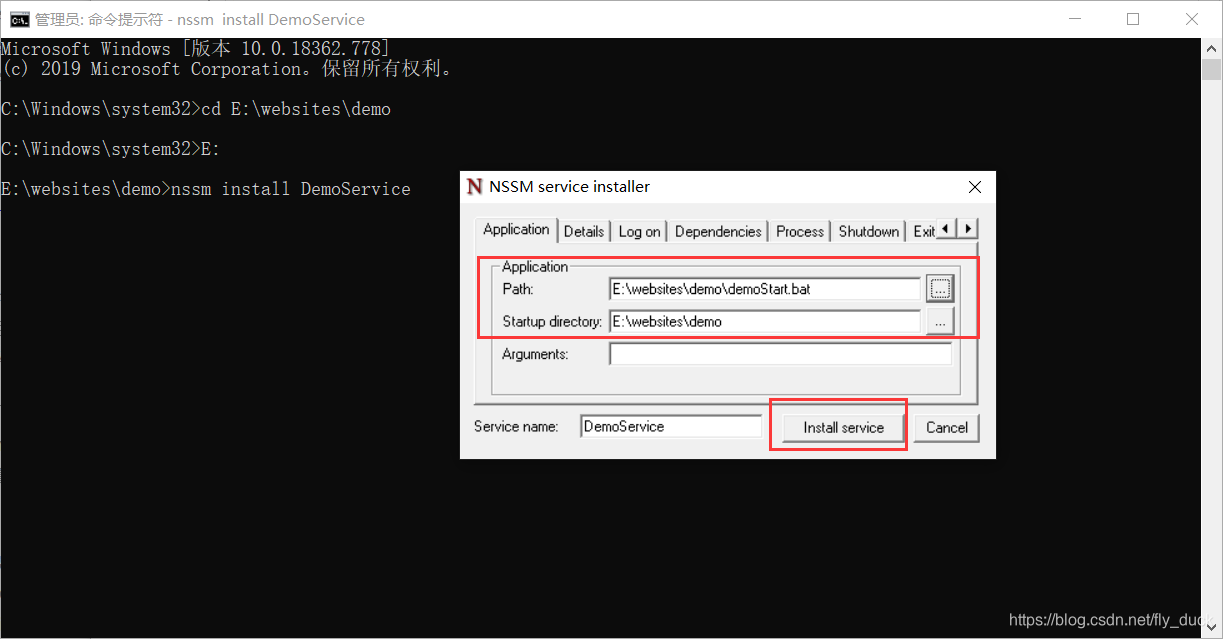Click the Arguments input field
Image resolution: width=1223 pixels, height=639 pixels.
point(781,354)
